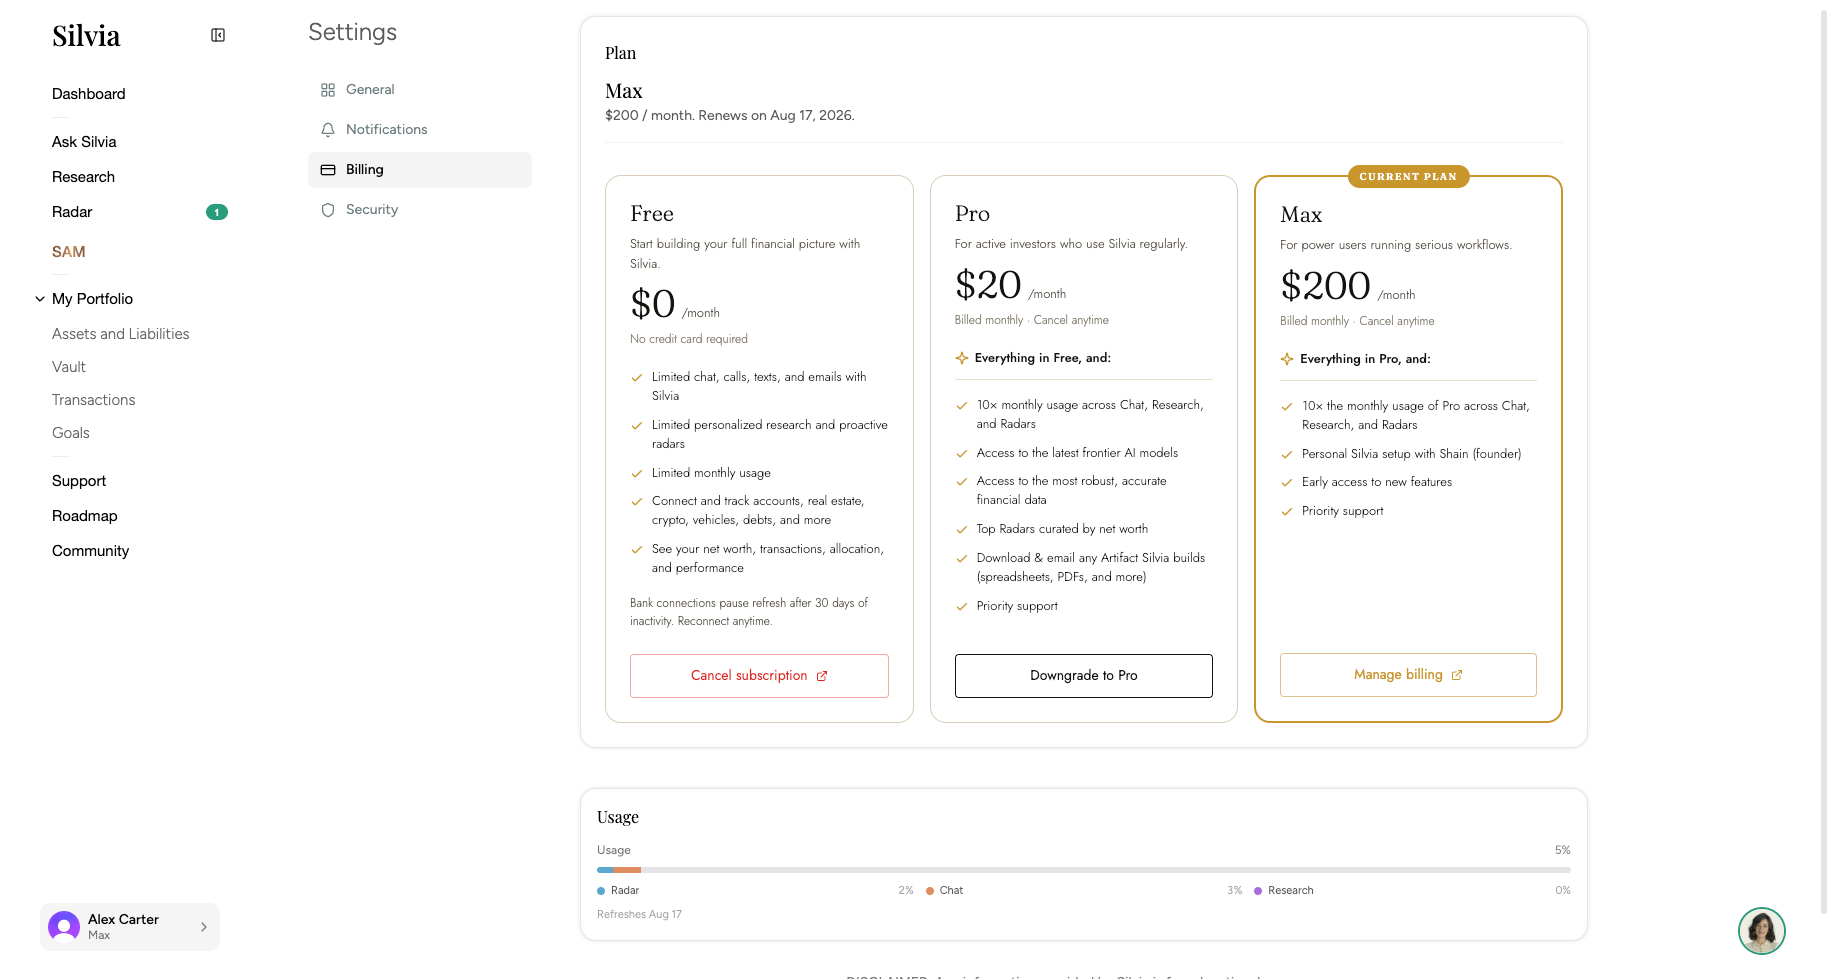This screenshot has height=979, width=1829.
Task: Open Radar in the sidebar
Action: point(72,212)
